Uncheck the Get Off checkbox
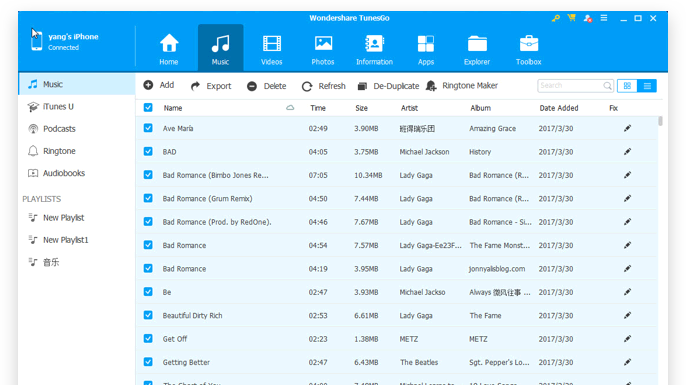 pos(148,339)
